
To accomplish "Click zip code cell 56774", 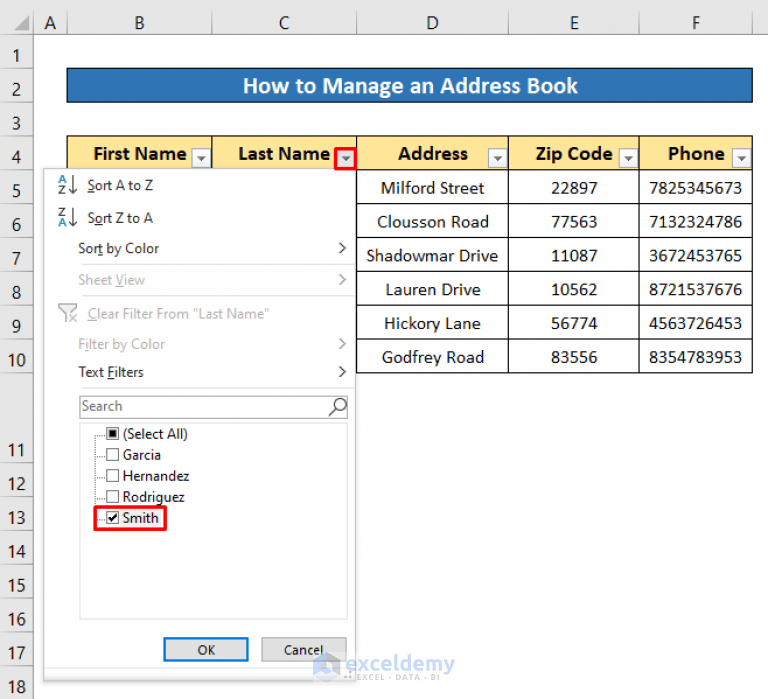I will click(574, 323).
